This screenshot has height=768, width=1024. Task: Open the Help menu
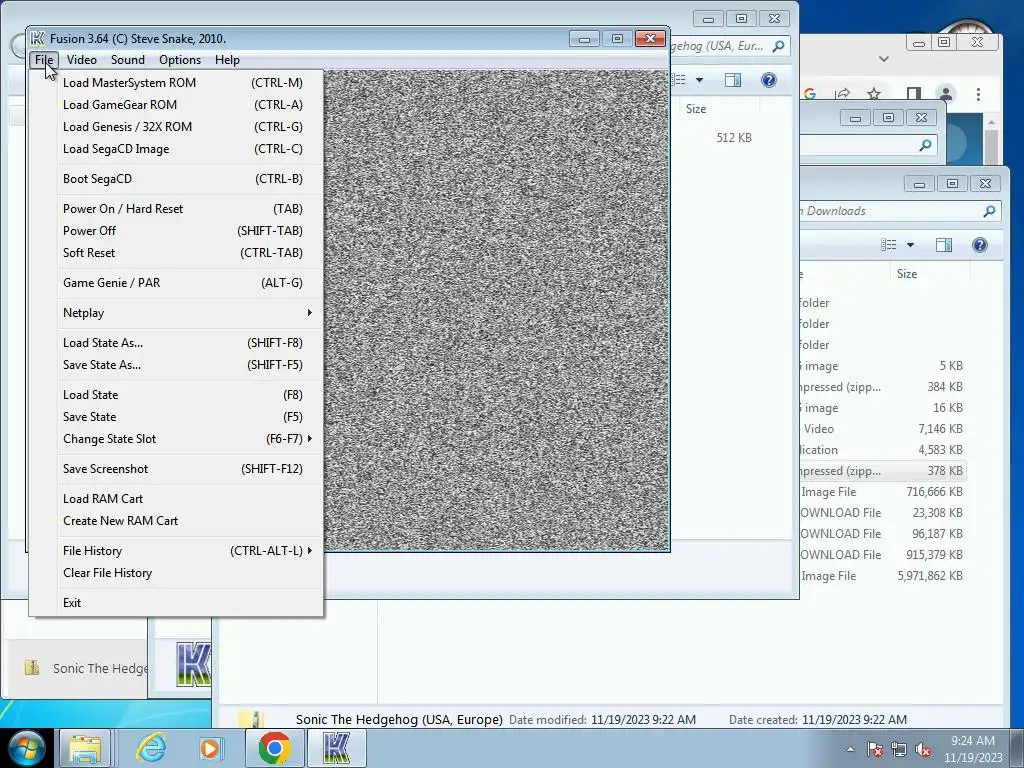(x=227, y=60)
